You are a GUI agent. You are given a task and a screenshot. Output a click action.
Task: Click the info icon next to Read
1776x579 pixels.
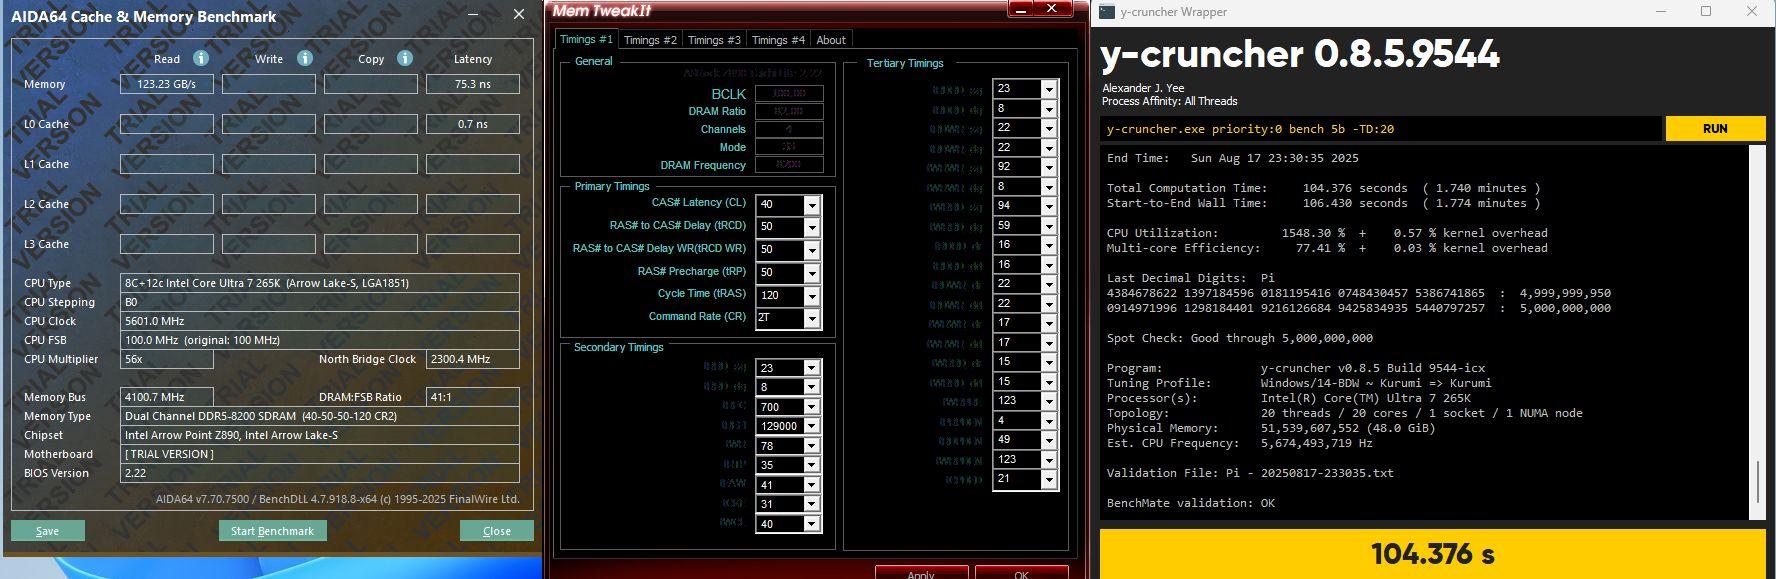click(201, 58)
